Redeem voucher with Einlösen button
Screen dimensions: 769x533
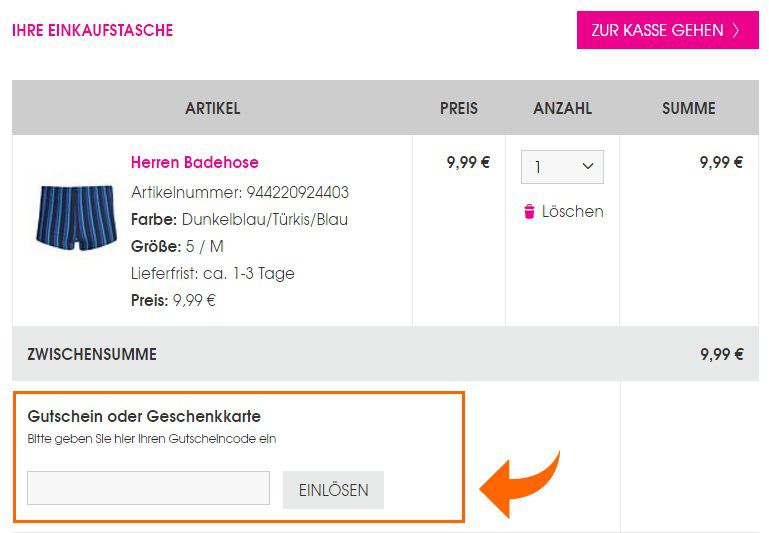pyautogui.click(x=333, y=490)
